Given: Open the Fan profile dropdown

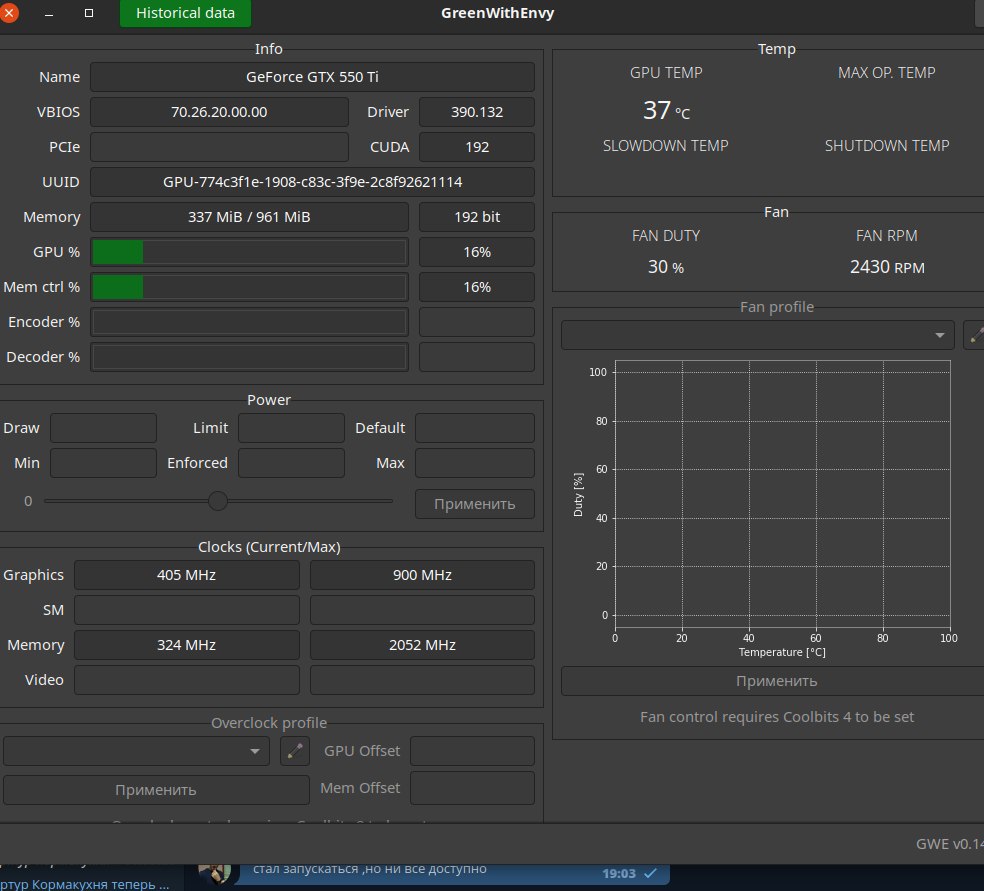Looking at the screenshot, I should pyautogui.click(x=757, y=335).
